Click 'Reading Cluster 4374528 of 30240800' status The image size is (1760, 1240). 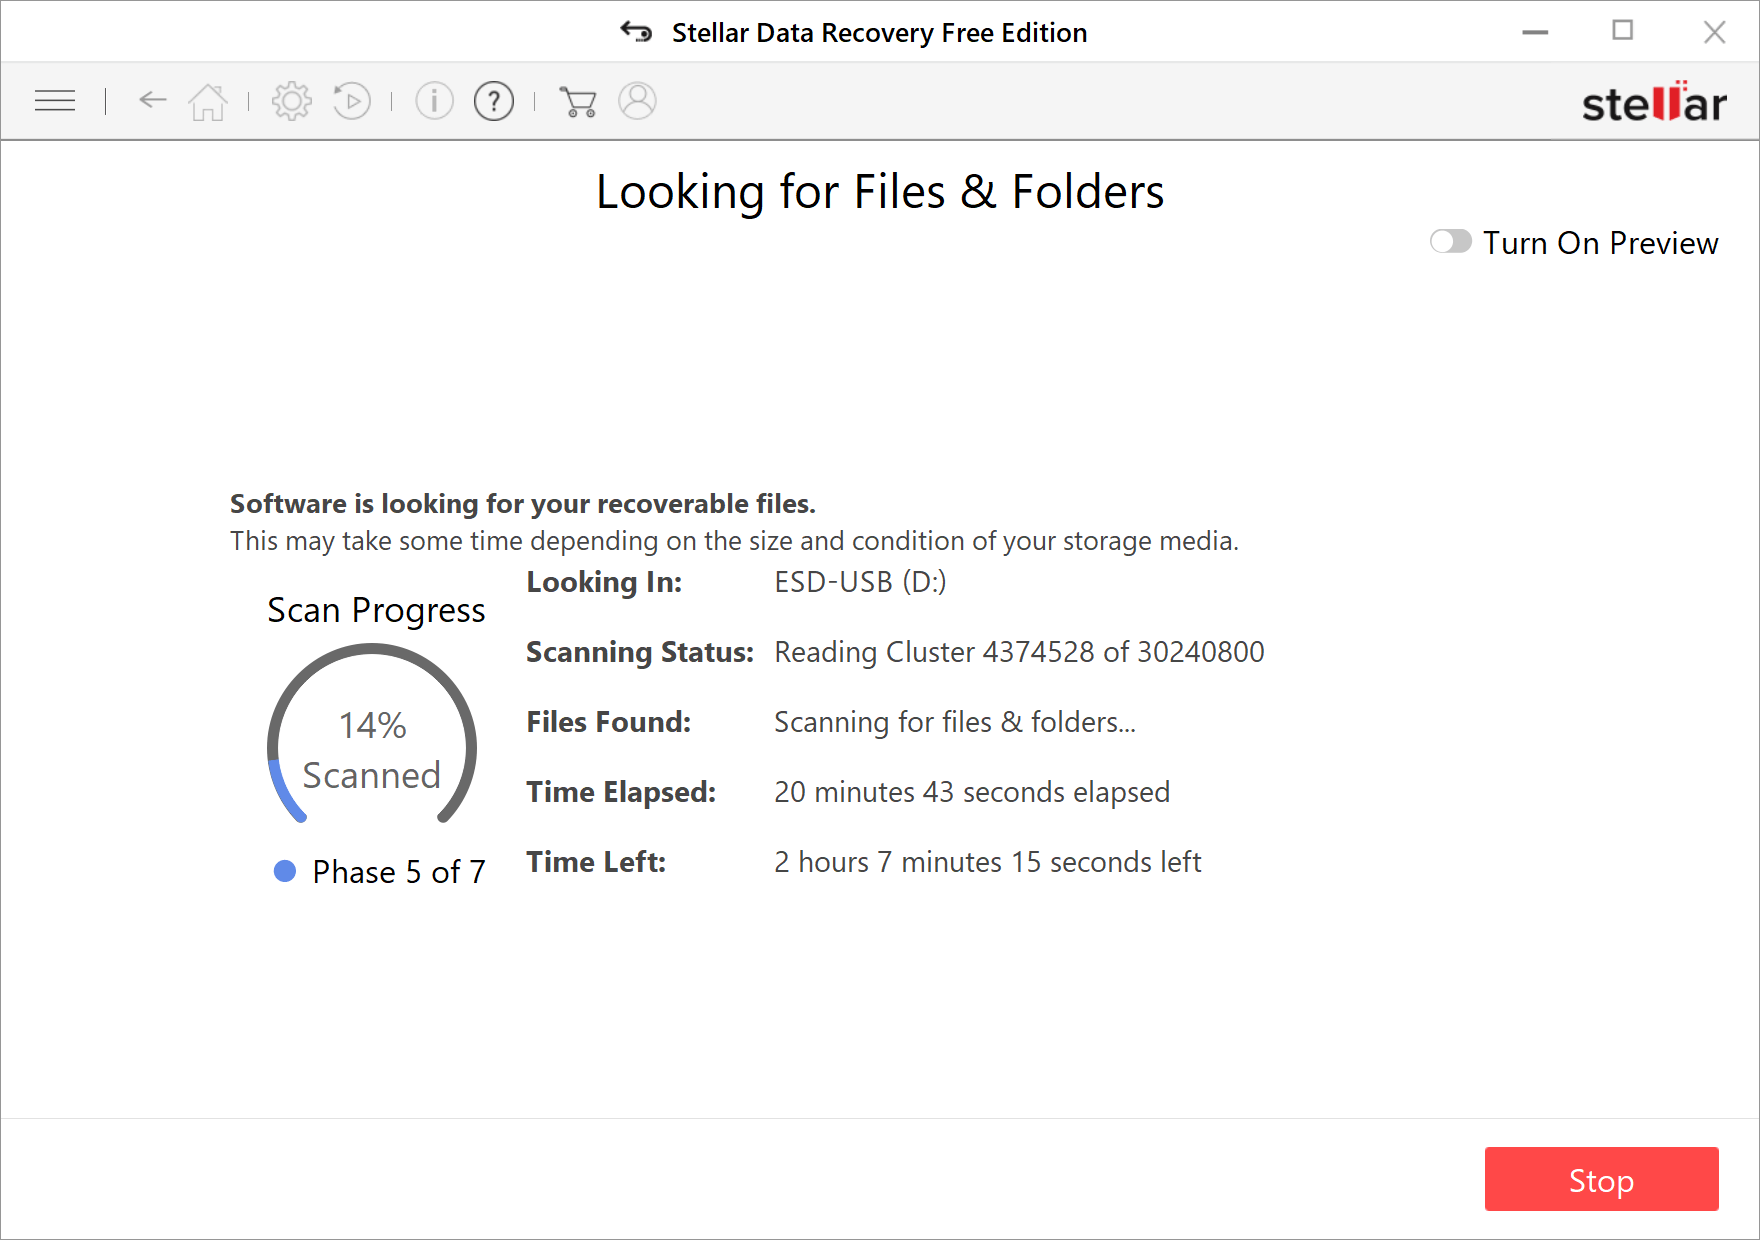[x=1019, y=652]
